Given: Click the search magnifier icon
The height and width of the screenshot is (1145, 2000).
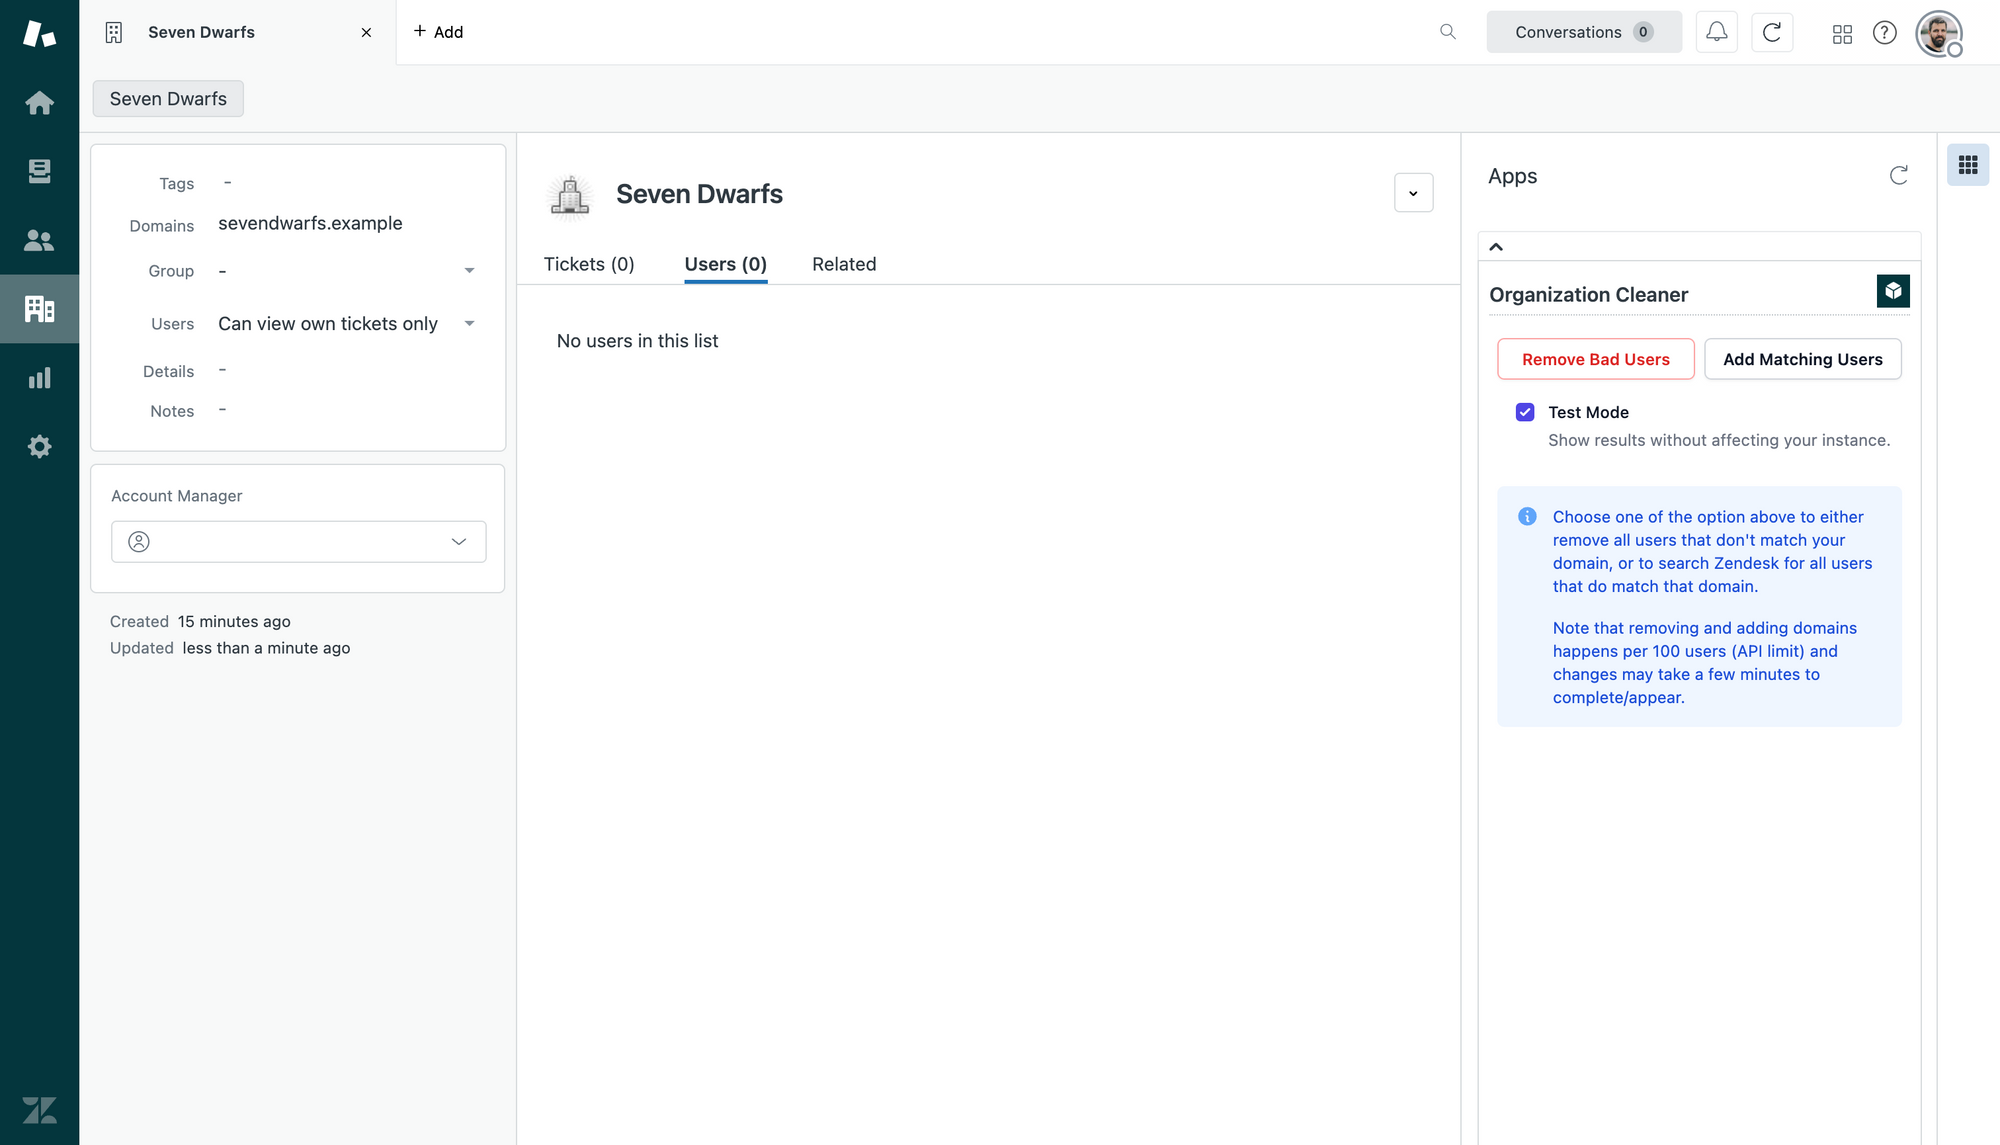Looking at the screenshot, I should click(1447, 32).
